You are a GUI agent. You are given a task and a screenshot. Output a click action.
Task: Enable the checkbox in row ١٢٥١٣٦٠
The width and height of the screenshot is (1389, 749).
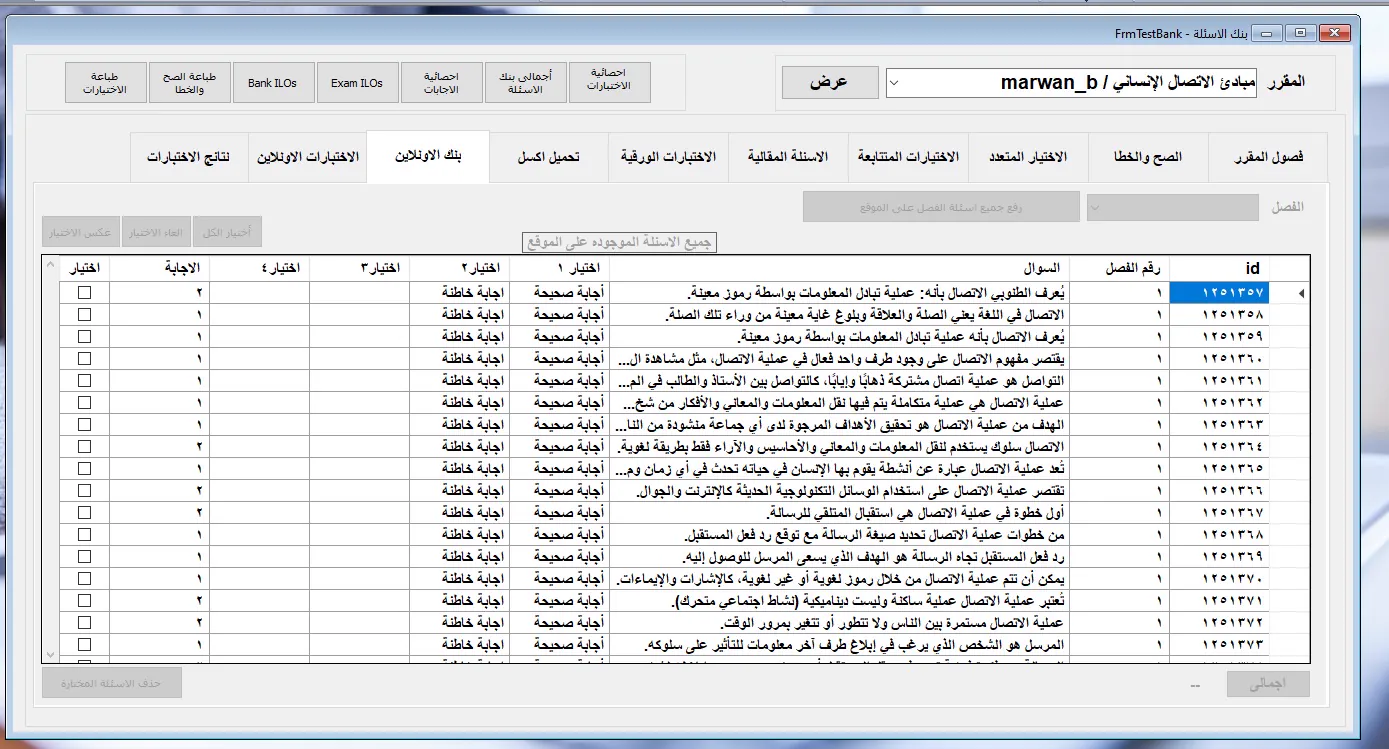pyautogui.click(x=85, y=358)
